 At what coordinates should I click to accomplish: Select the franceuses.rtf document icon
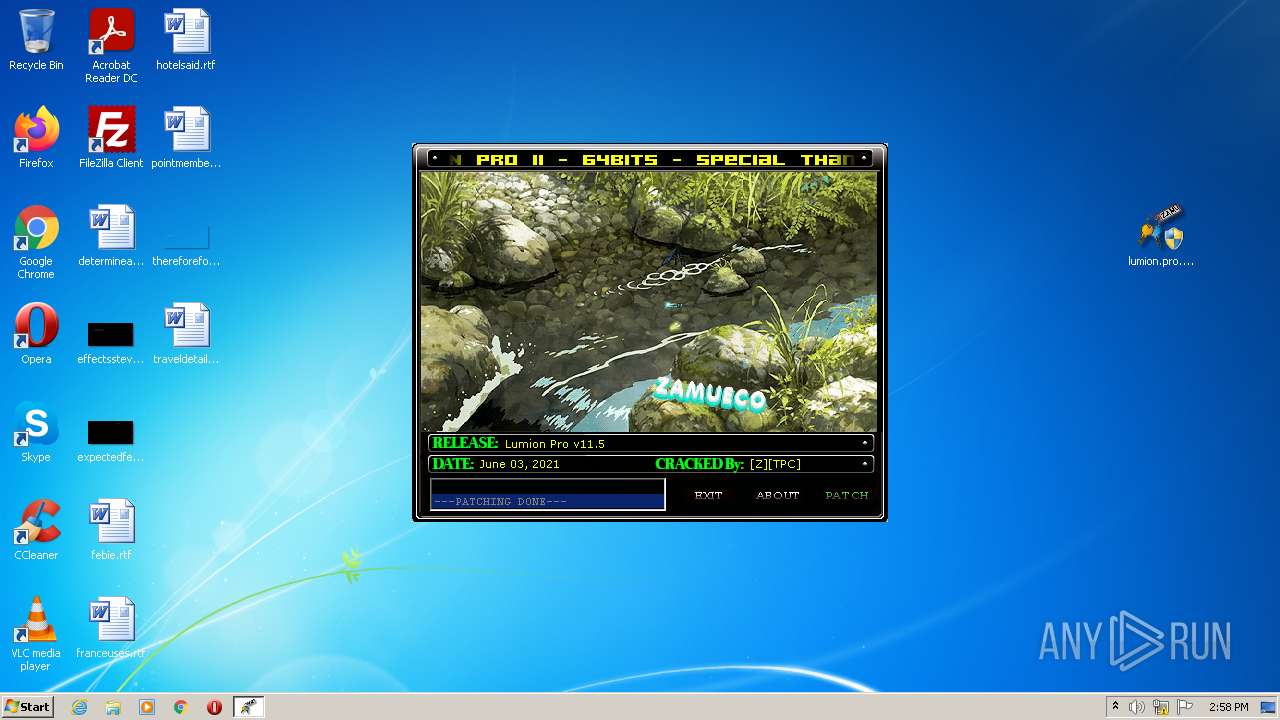[111, 628]
